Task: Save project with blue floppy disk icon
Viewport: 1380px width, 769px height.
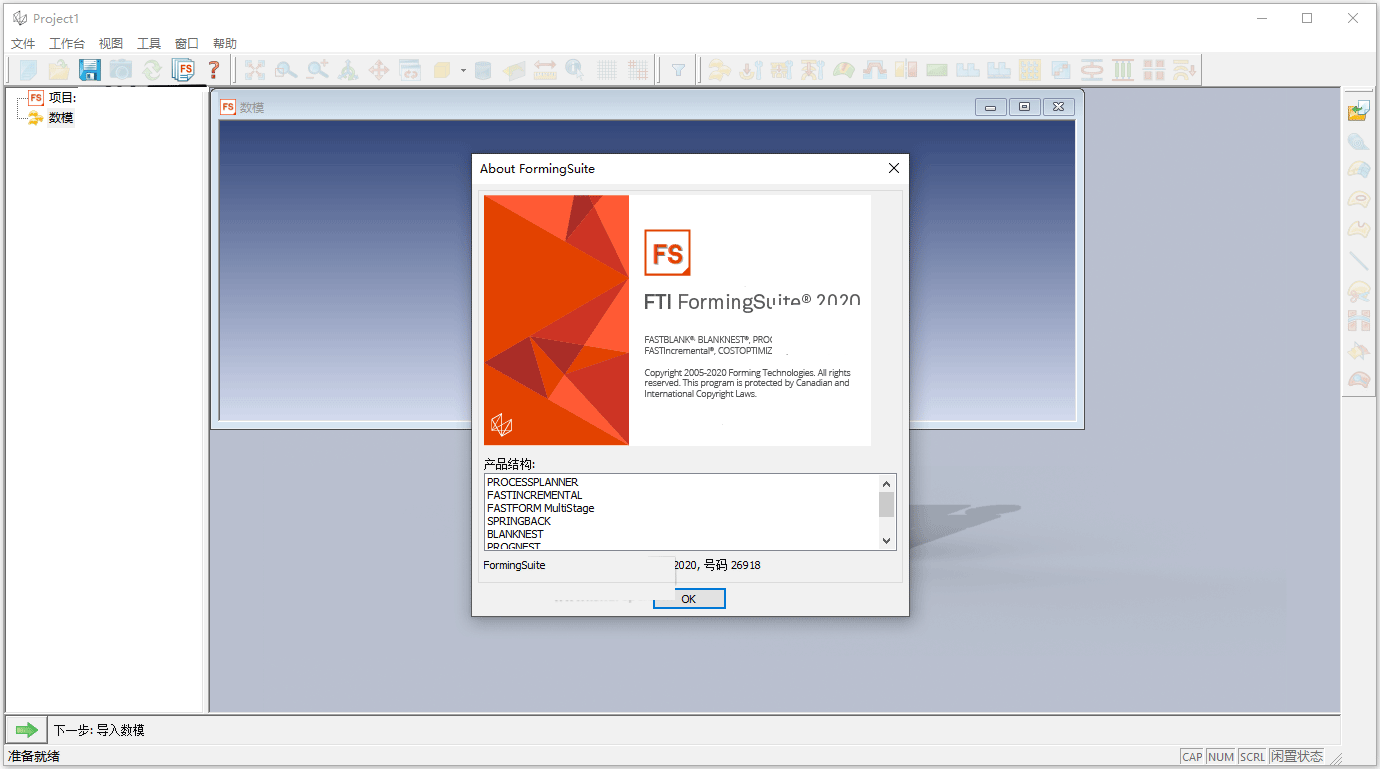Action: click(90, 69)
